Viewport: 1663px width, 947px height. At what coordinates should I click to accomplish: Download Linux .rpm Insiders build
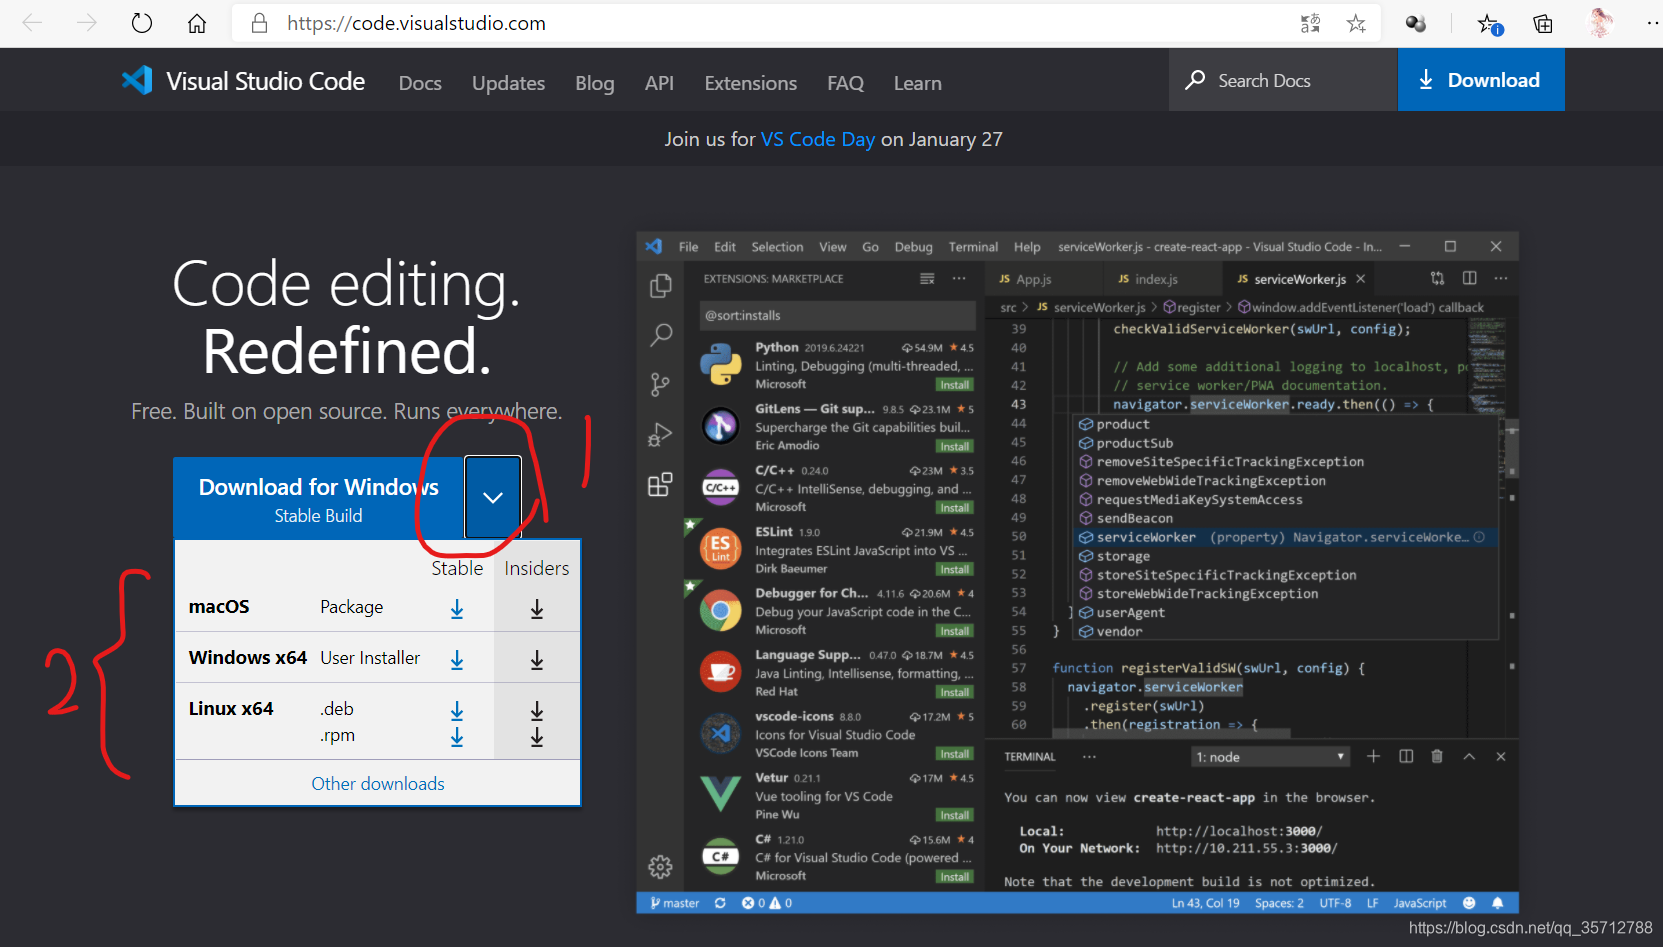(537, 737)
